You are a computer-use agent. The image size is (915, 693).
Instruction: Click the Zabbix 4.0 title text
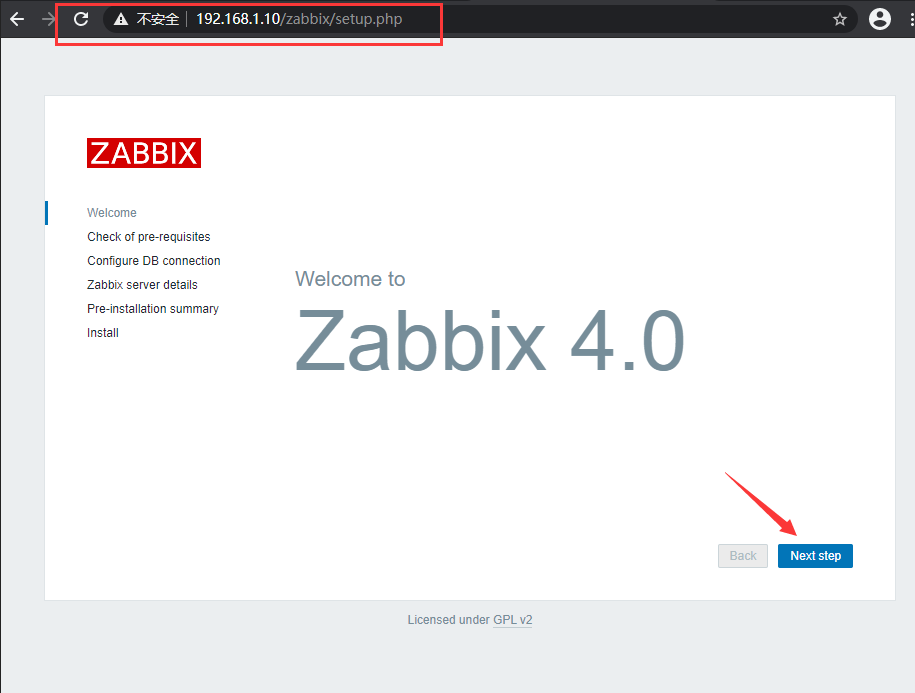(x=490, y=340)
